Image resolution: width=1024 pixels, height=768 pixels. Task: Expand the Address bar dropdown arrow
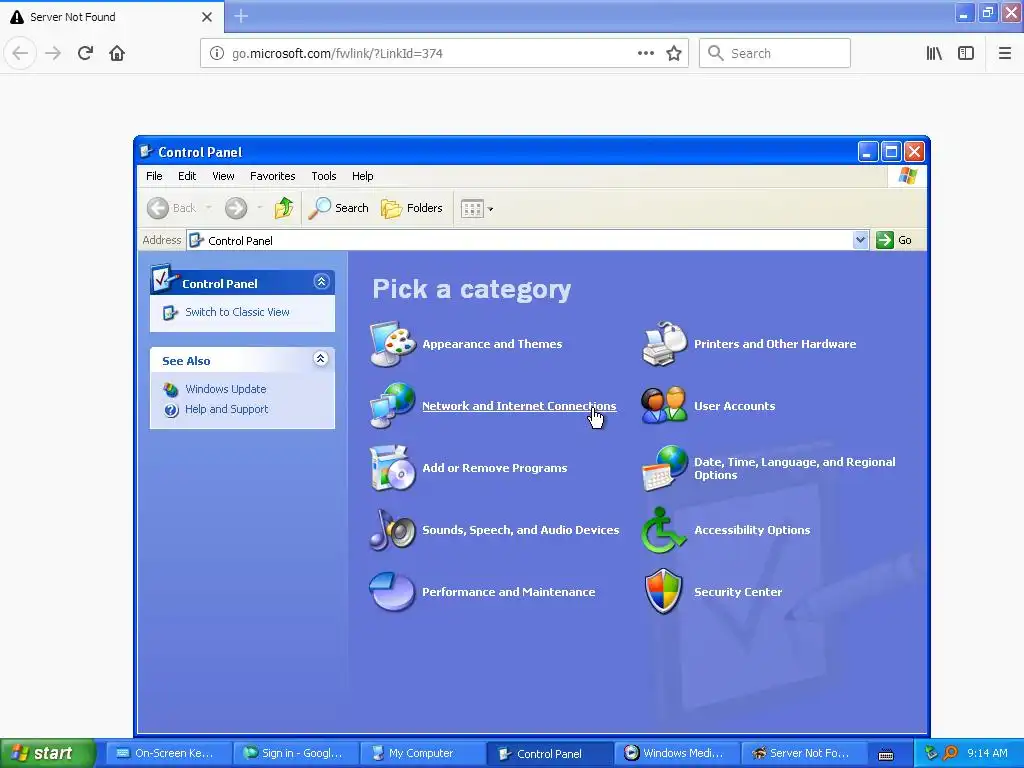point(860,240)
